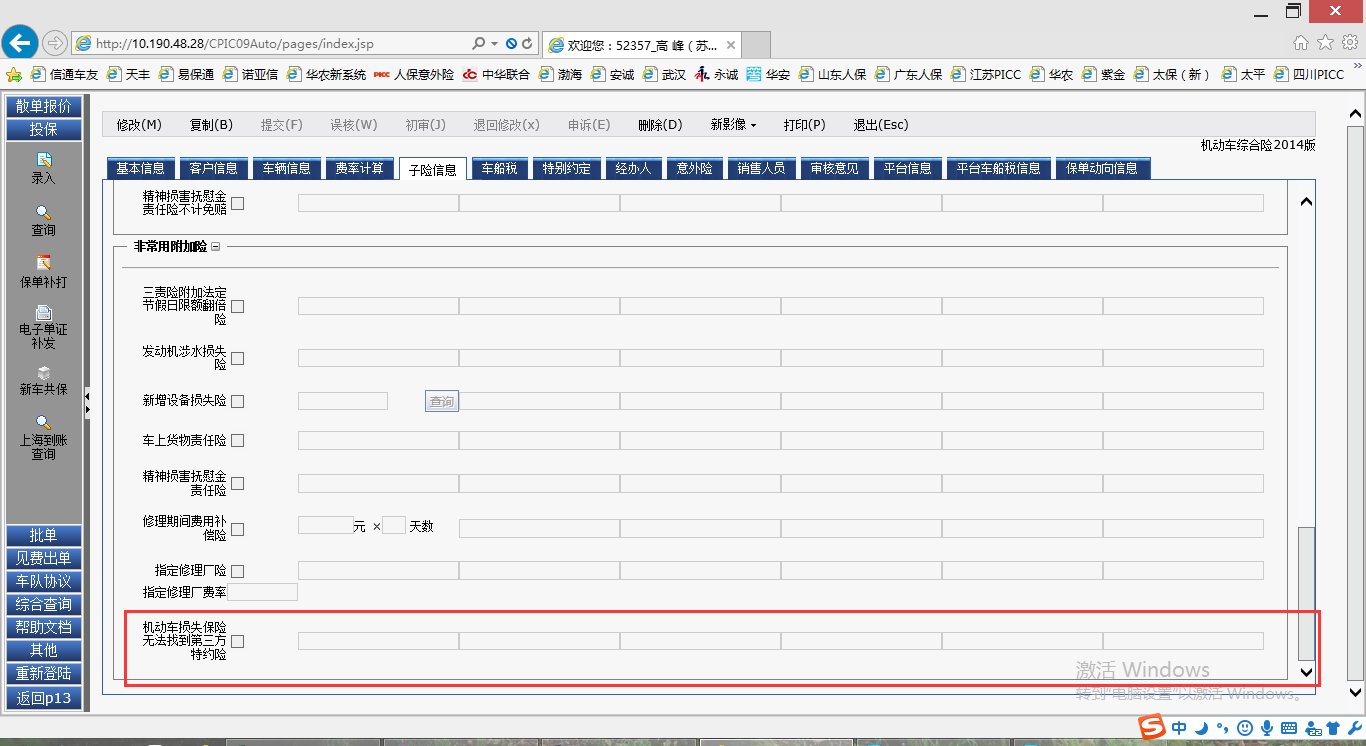Check the 精神损害抚慰金责任险 checkbox
The image size is (1366, 746).
tap(238, 484)
